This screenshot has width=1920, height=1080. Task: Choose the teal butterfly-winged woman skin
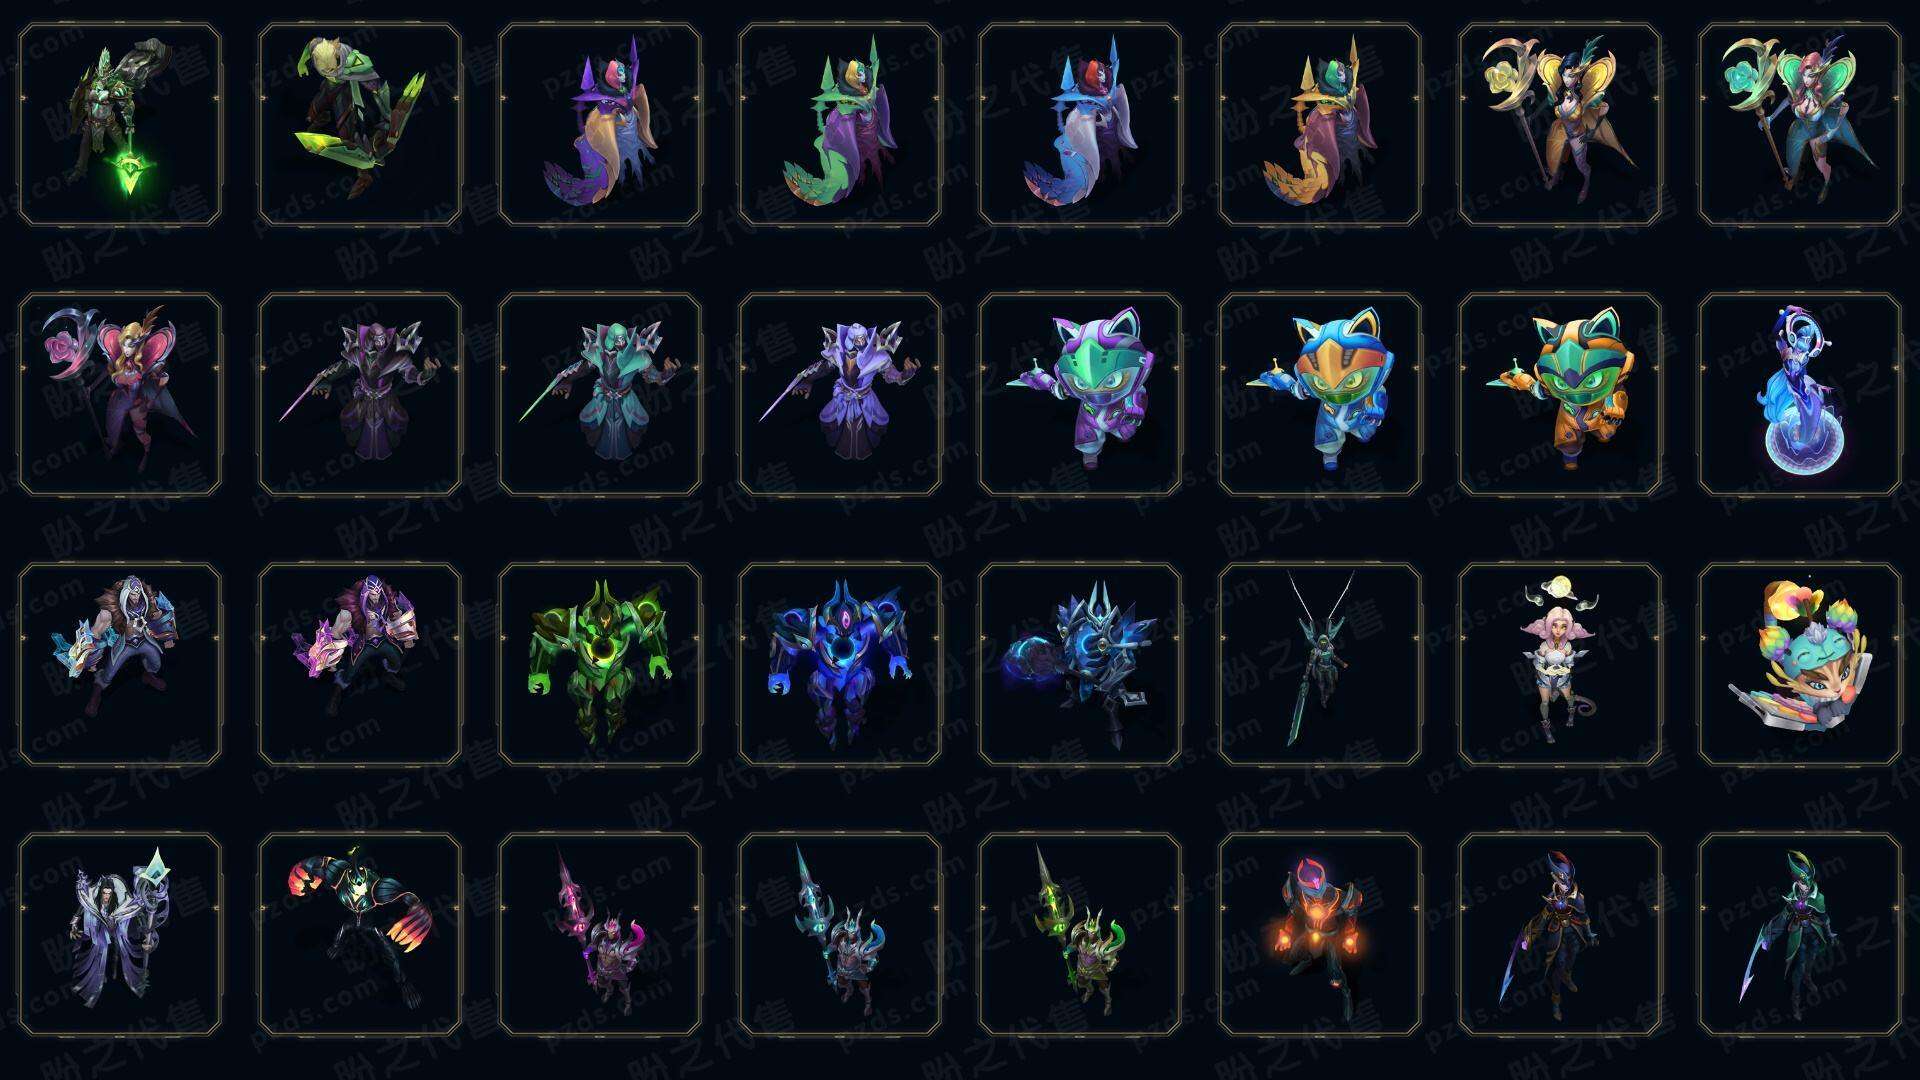tap(1800, 125)
